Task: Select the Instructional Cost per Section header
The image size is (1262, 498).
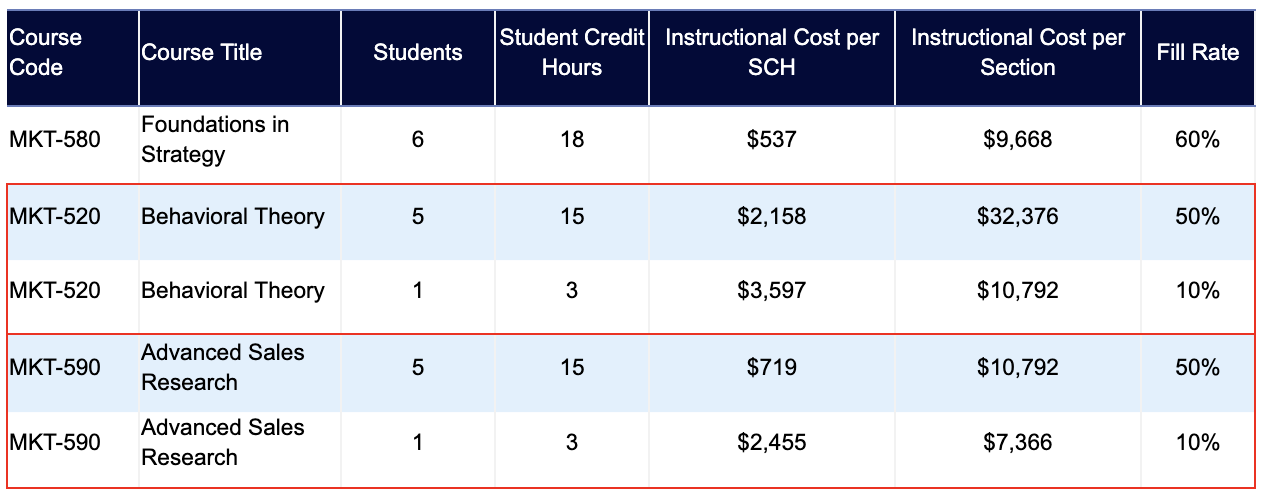Action: tap(1018, 57)
